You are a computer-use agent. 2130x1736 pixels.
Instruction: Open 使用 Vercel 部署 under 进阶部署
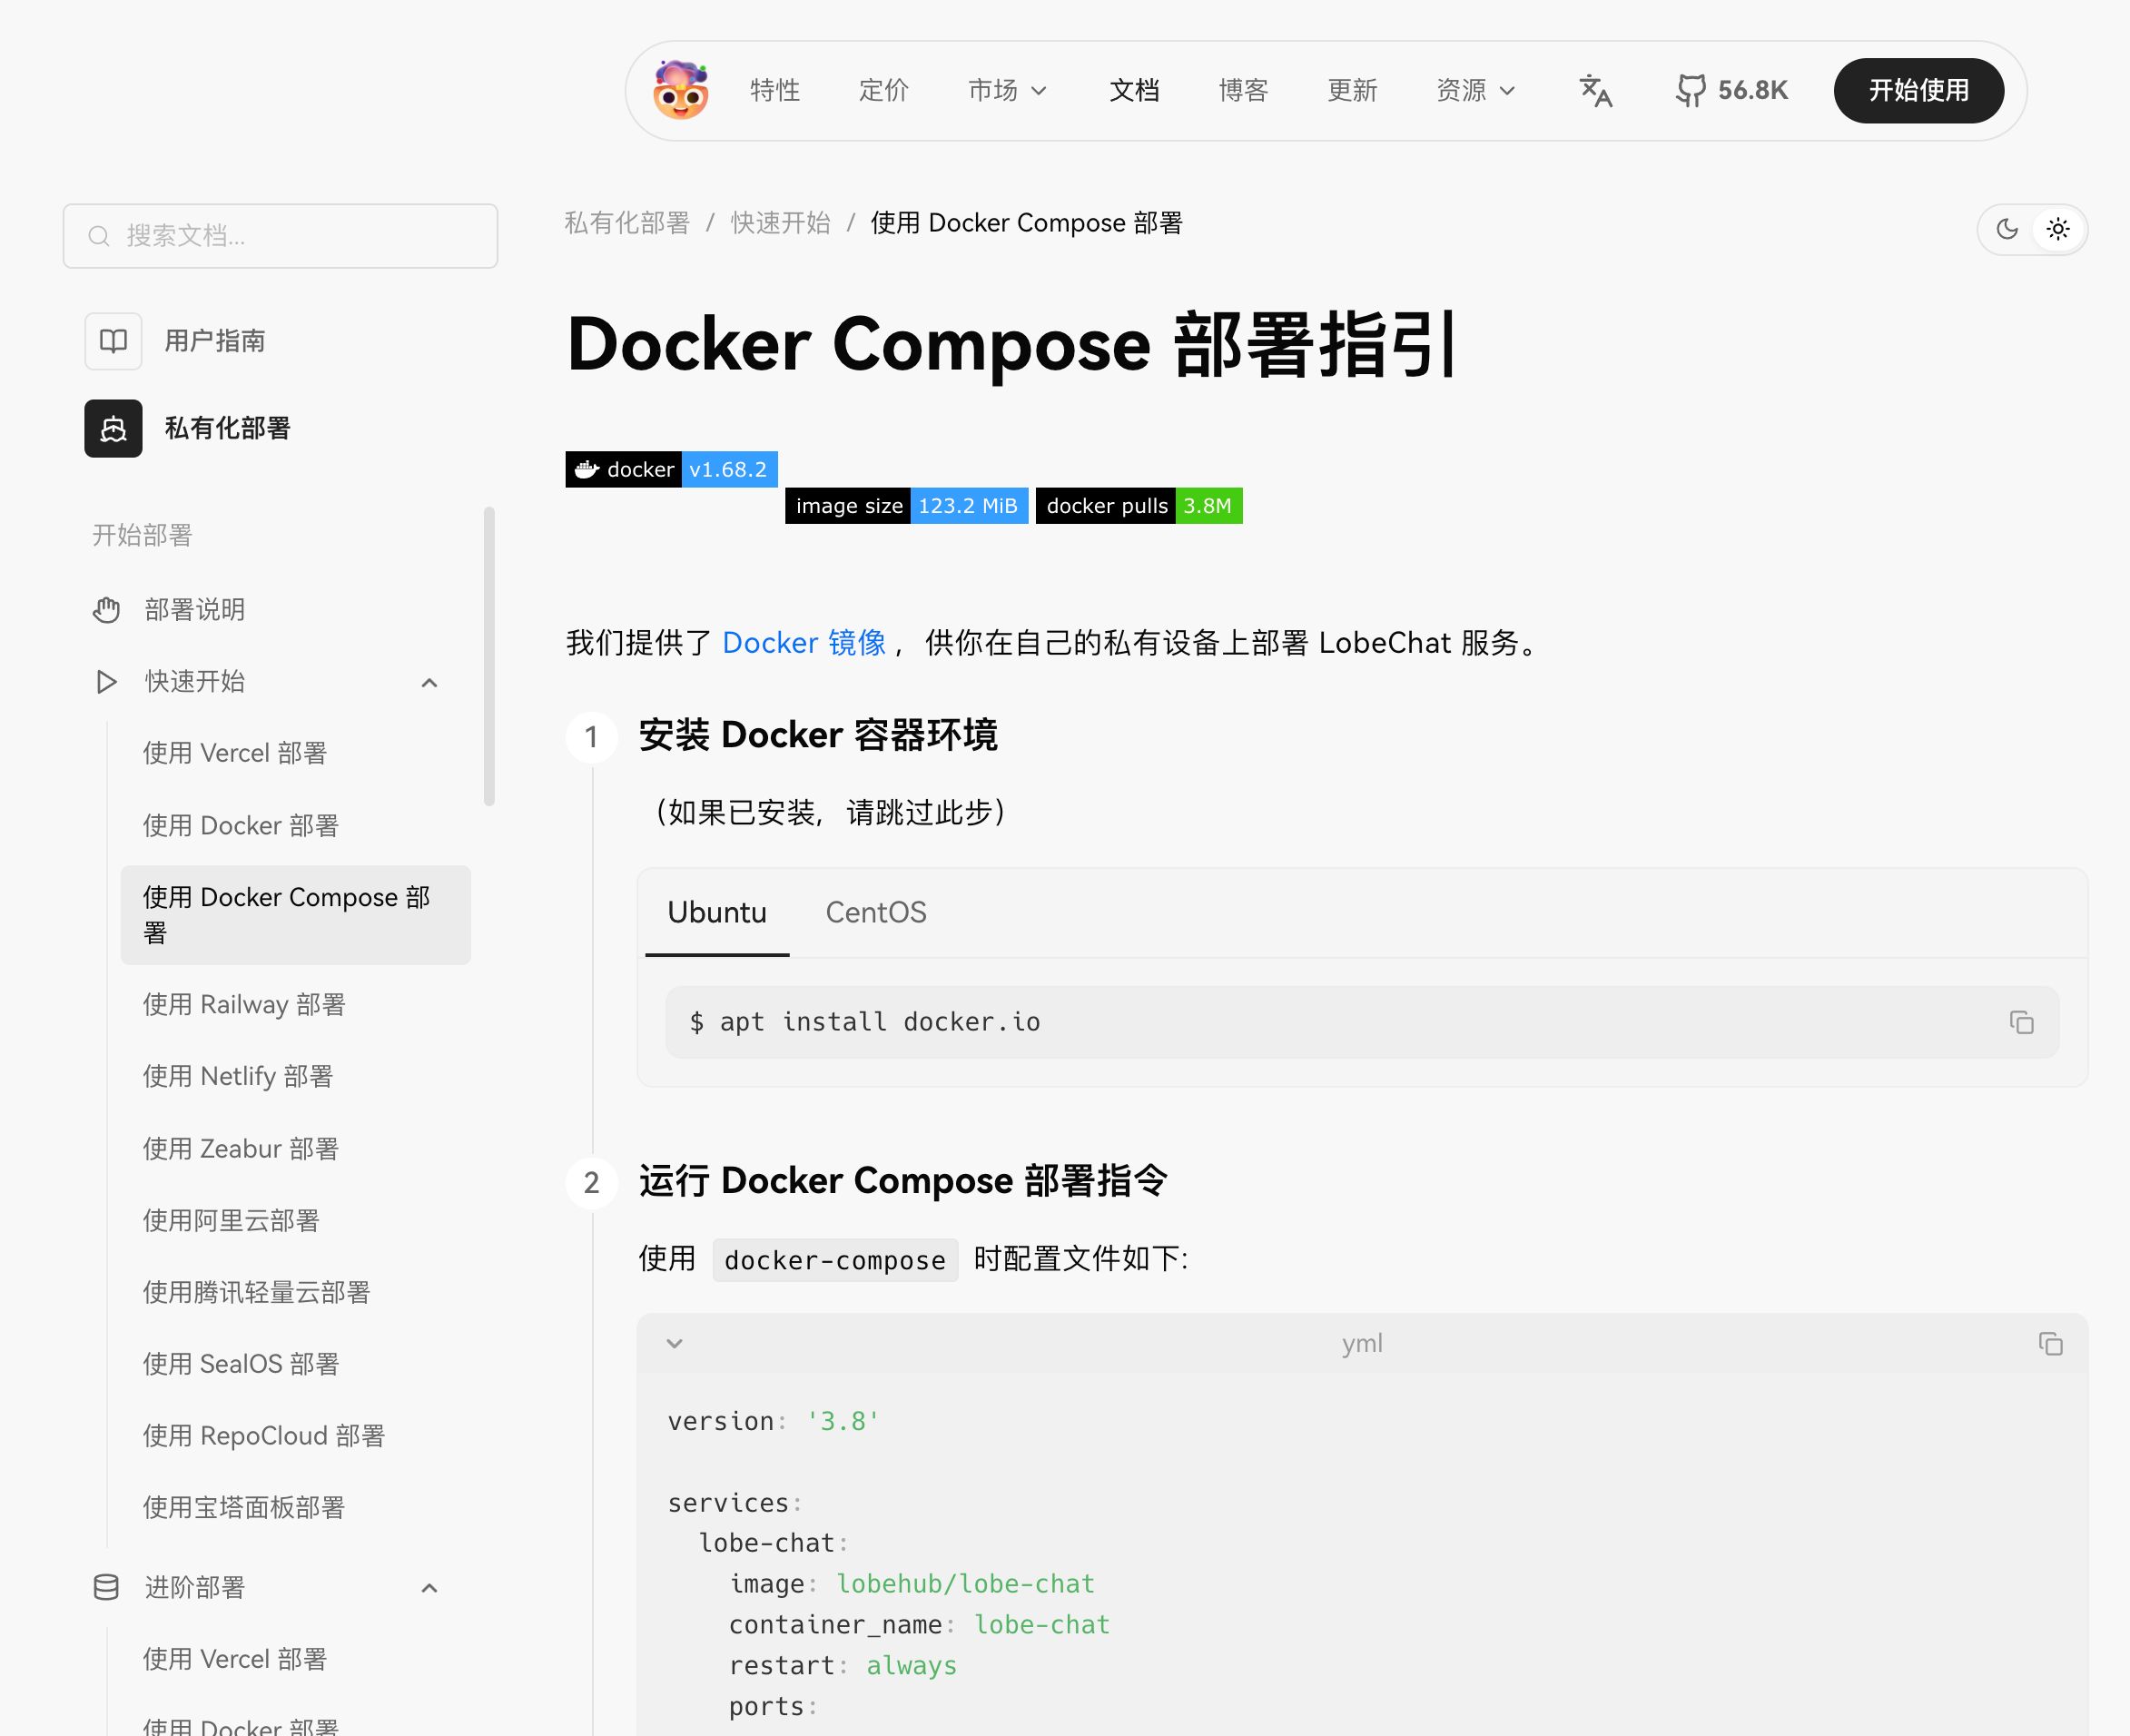click(x=235, y=1660)
